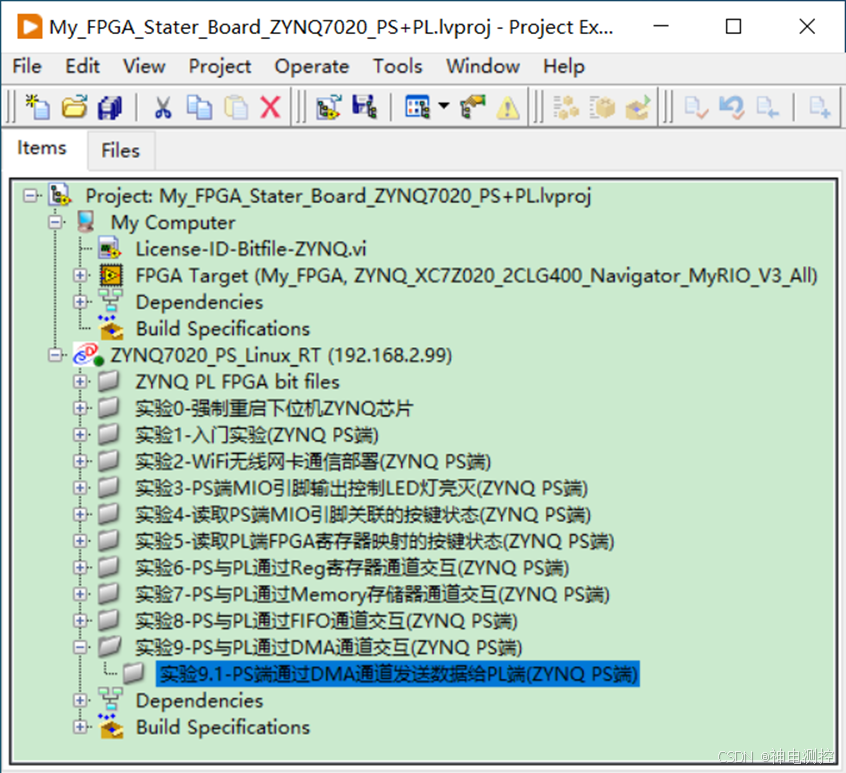
Task: Click the Deploy package arrow icon
Action: click(x=638, y=107)
